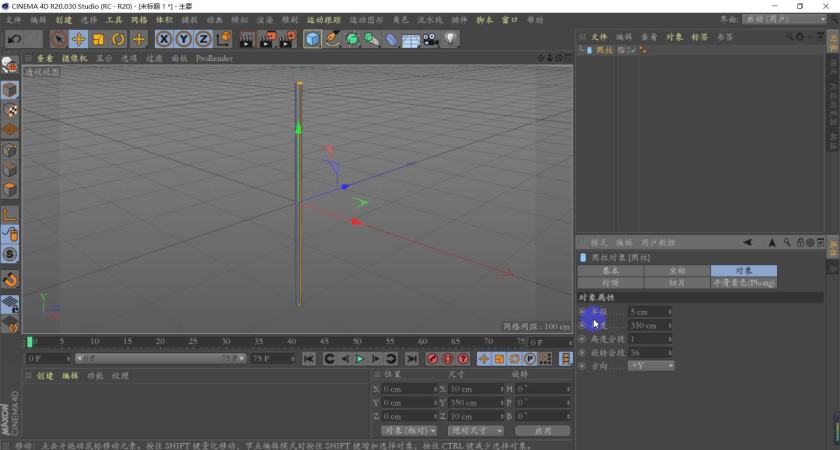Click the render to picture viewer clapperboard

click(267, 39)
